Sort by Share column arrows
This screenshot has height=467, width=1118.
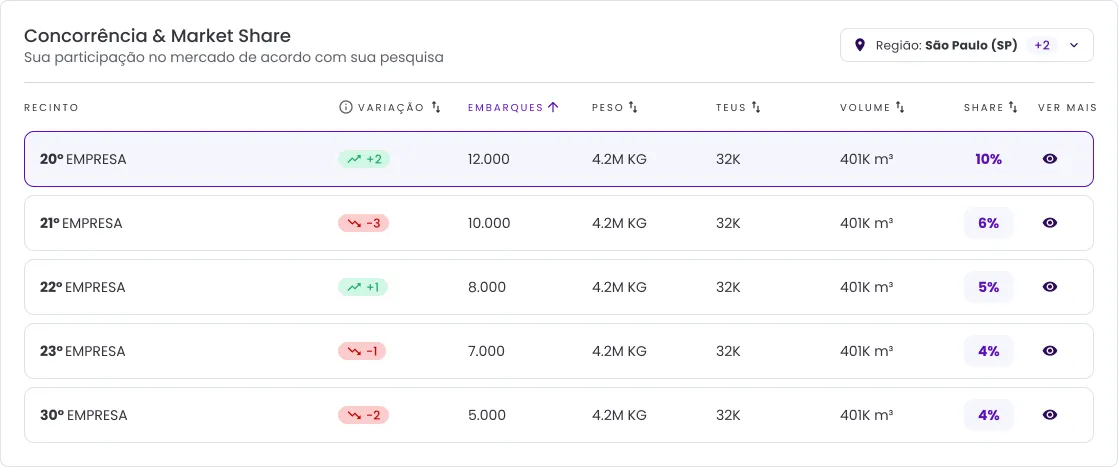1013,107
